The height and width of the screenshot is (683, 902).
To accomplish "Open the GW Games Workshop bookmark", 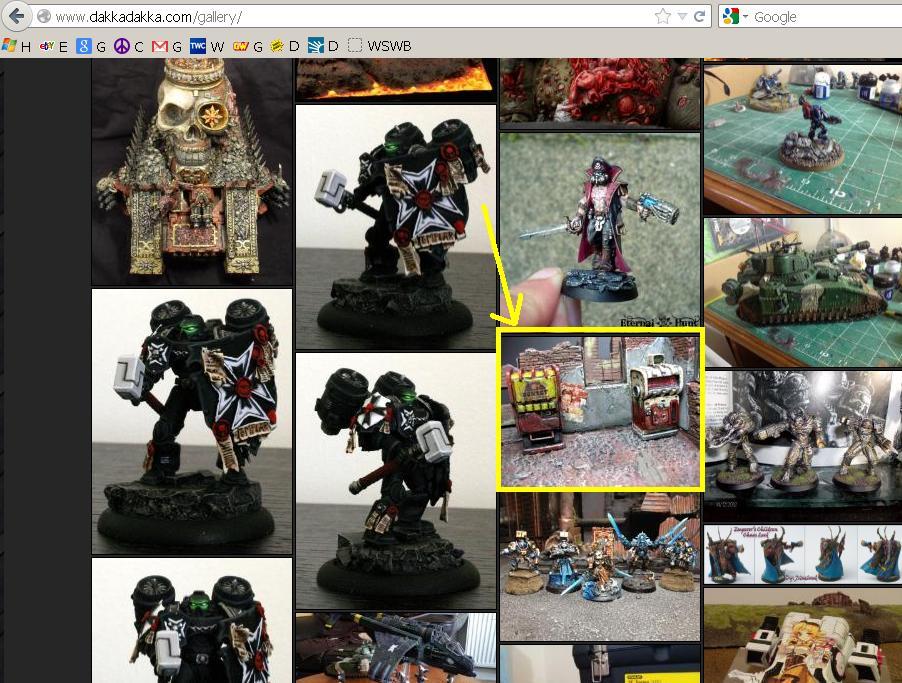I will [247, 46].
